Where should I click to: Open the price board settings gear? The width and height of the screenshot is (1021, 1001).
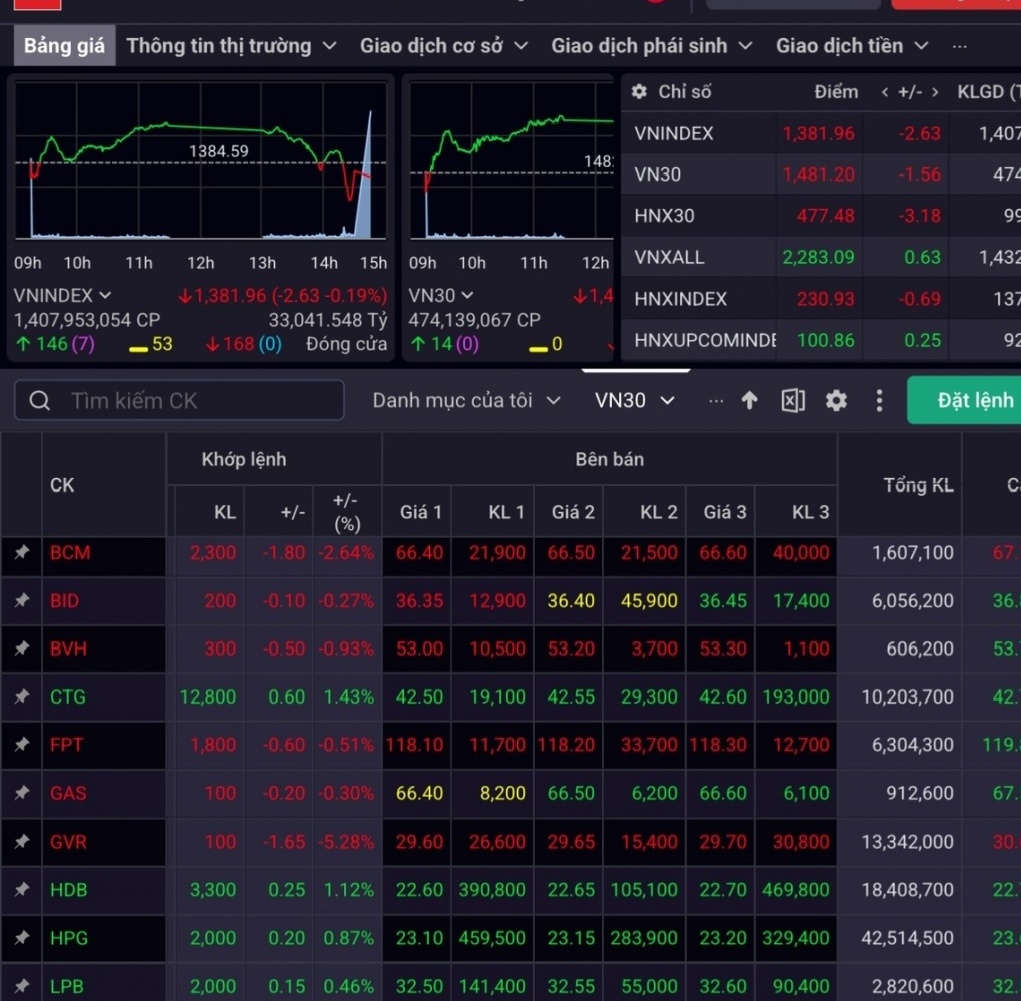[x=836, y=401]
